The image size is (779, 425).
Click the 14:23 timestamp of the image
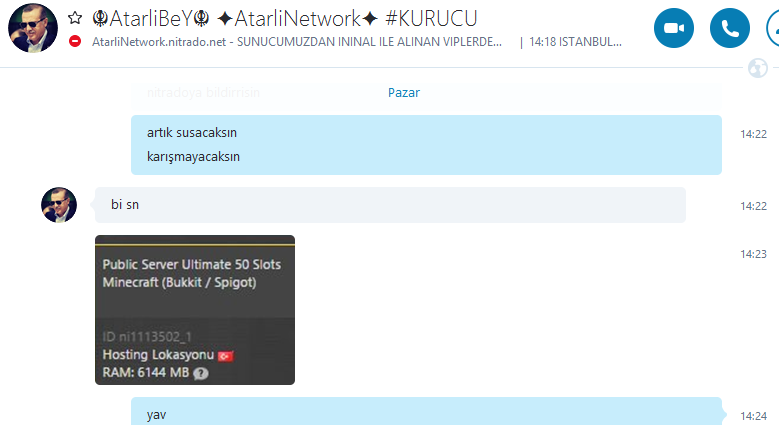pyautogui.click(x=753, y=254)
